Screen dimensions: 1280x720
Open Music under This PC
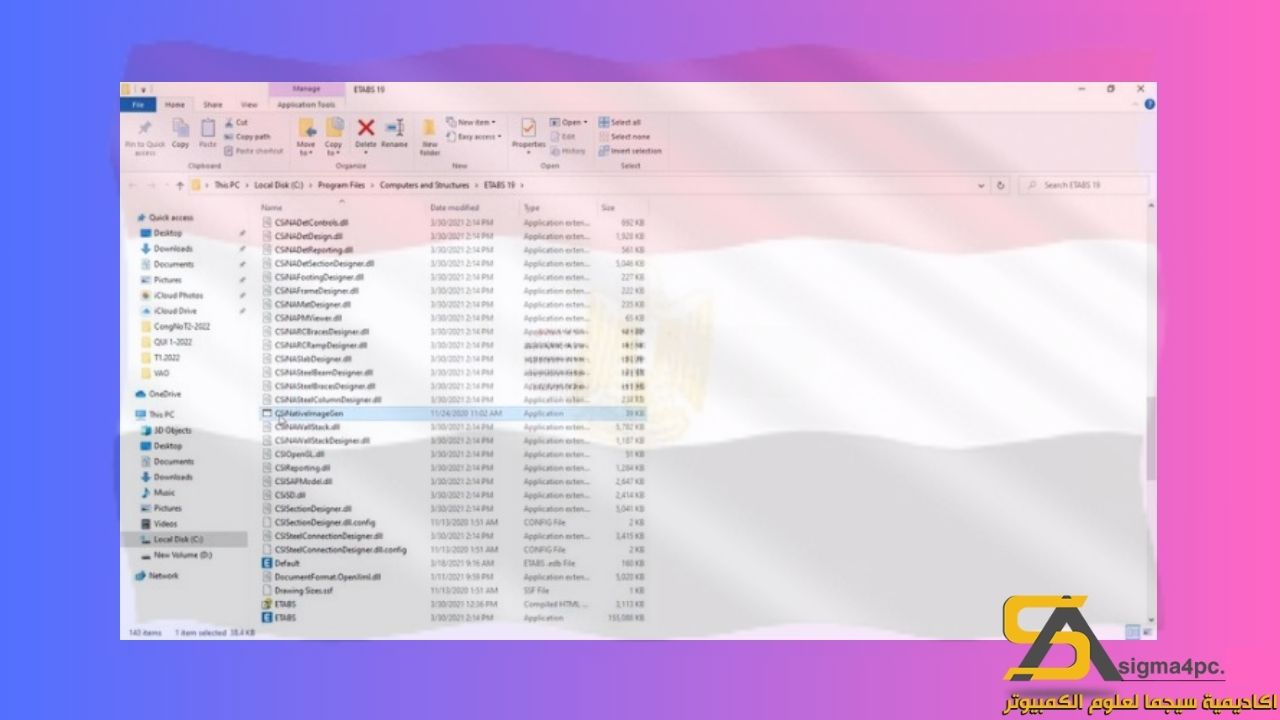click(164, 492)
